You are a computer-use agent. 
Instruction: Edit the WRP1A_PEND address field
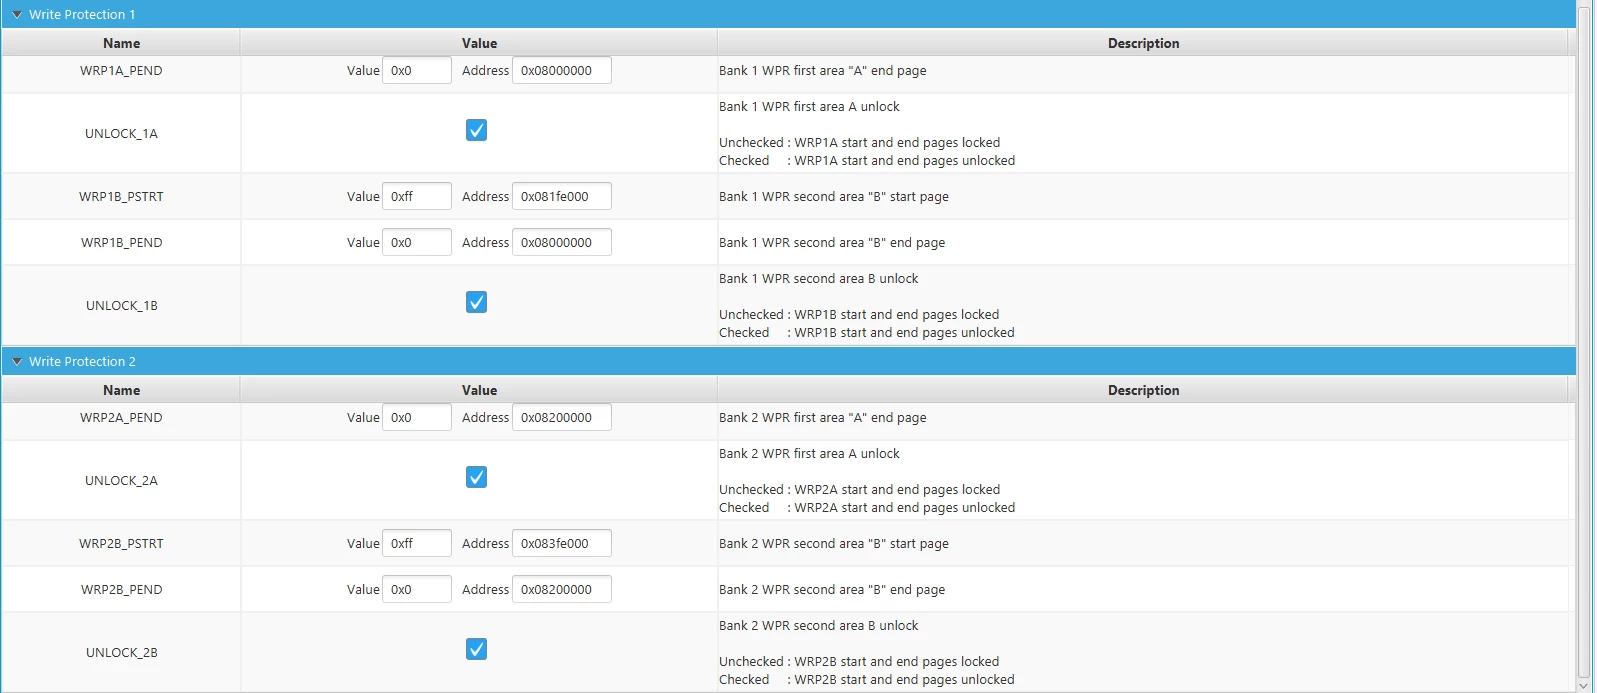pyautogui.click(x=562, y=70)
